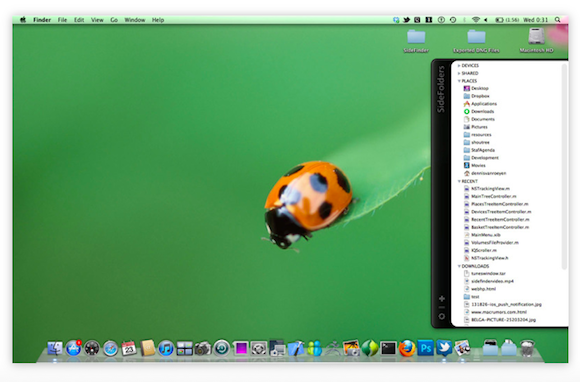Viewport: 580px width, 382px height.
Task: Open the dennisvanroeyen home folder
Action: (485, 173)
